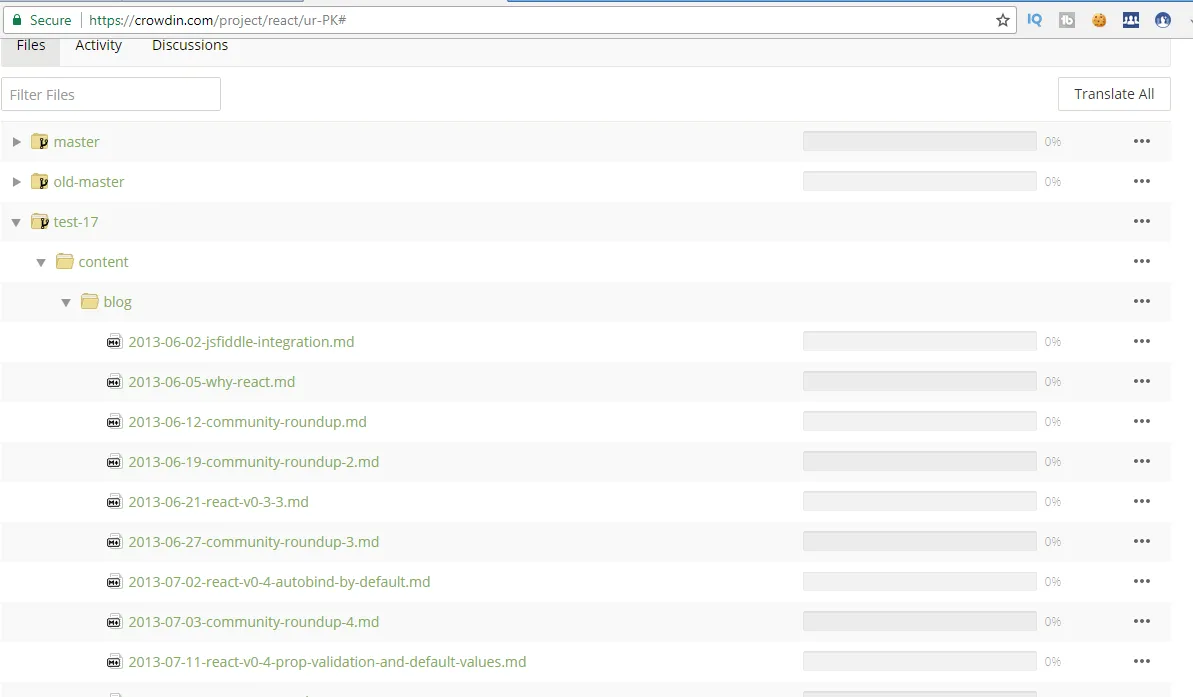Click the content folder name
The width and height of the screenshot is (1193, 697).
point(103,262)
